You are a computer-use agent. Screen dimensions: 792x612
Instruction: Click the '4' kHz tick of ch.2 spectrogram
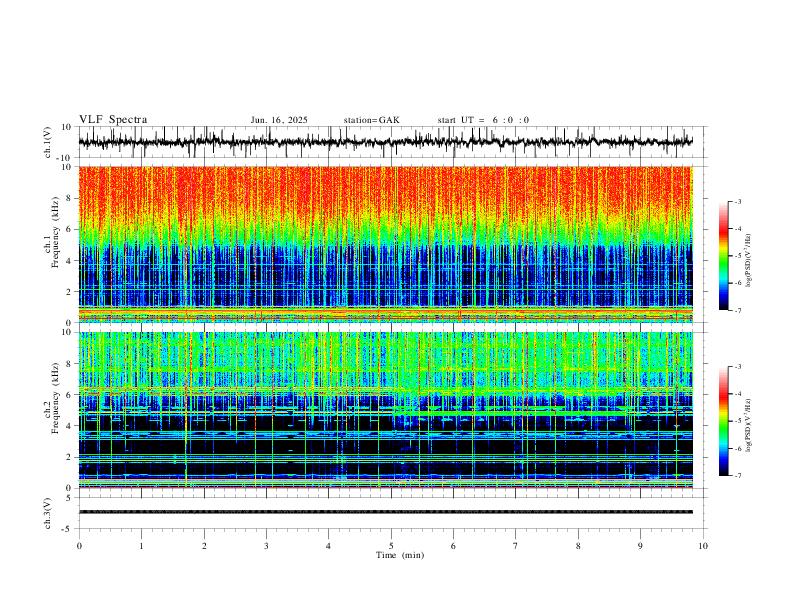69,426
